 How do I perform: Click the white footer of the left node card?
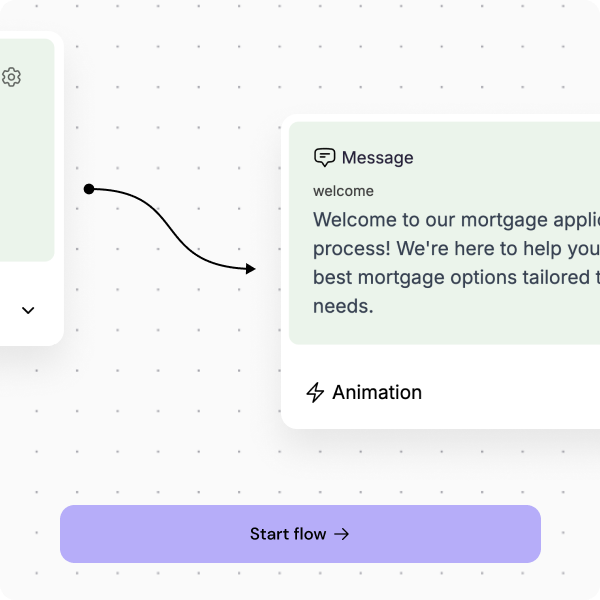31,304
